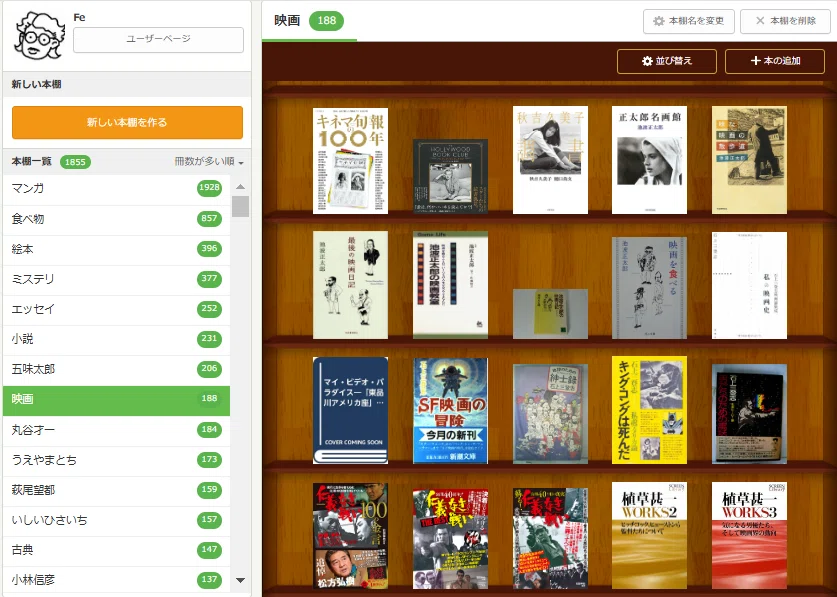Open the small yellow book photo cover
This screenshot has width=837, height=597.
(x=550, y=314)
